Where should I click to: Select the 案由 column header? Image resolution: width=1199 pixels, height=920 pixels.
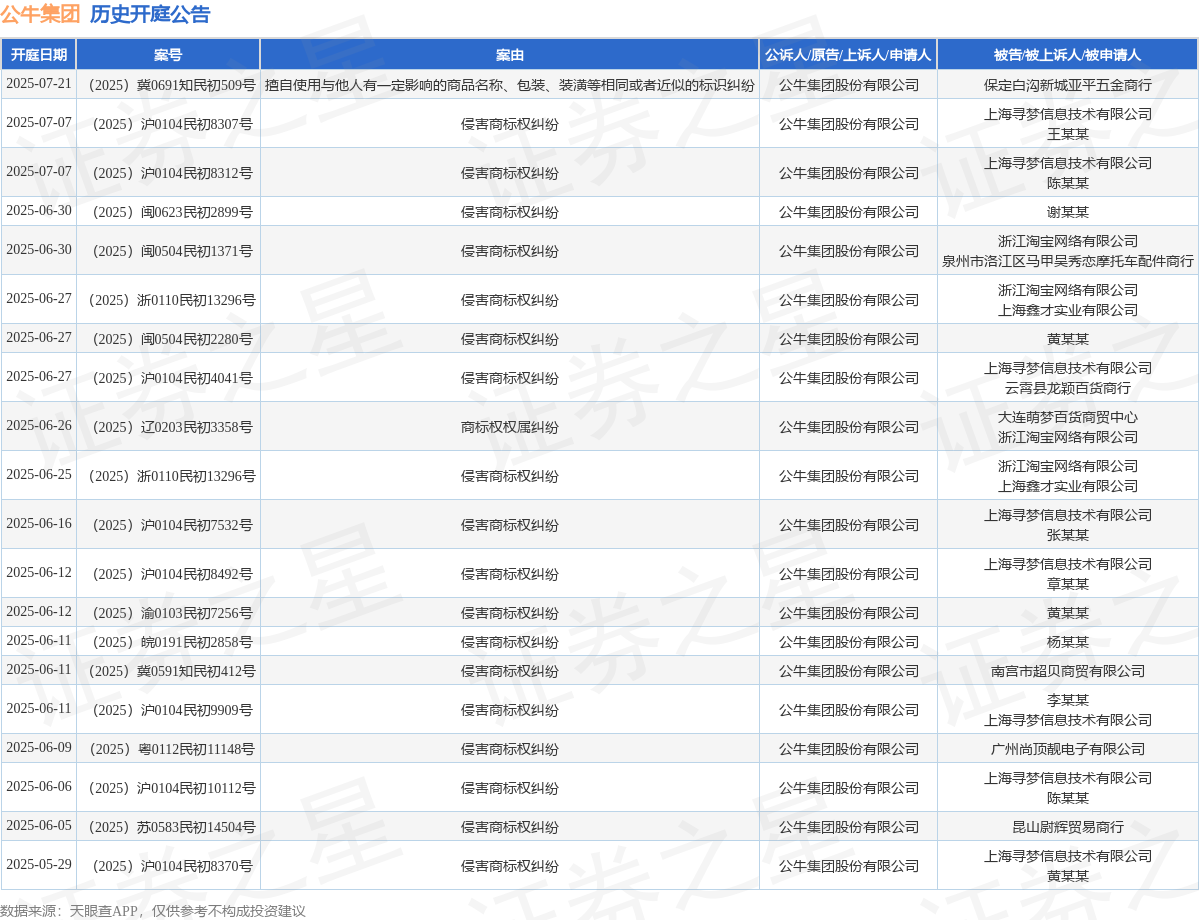[x=510, y=55]
